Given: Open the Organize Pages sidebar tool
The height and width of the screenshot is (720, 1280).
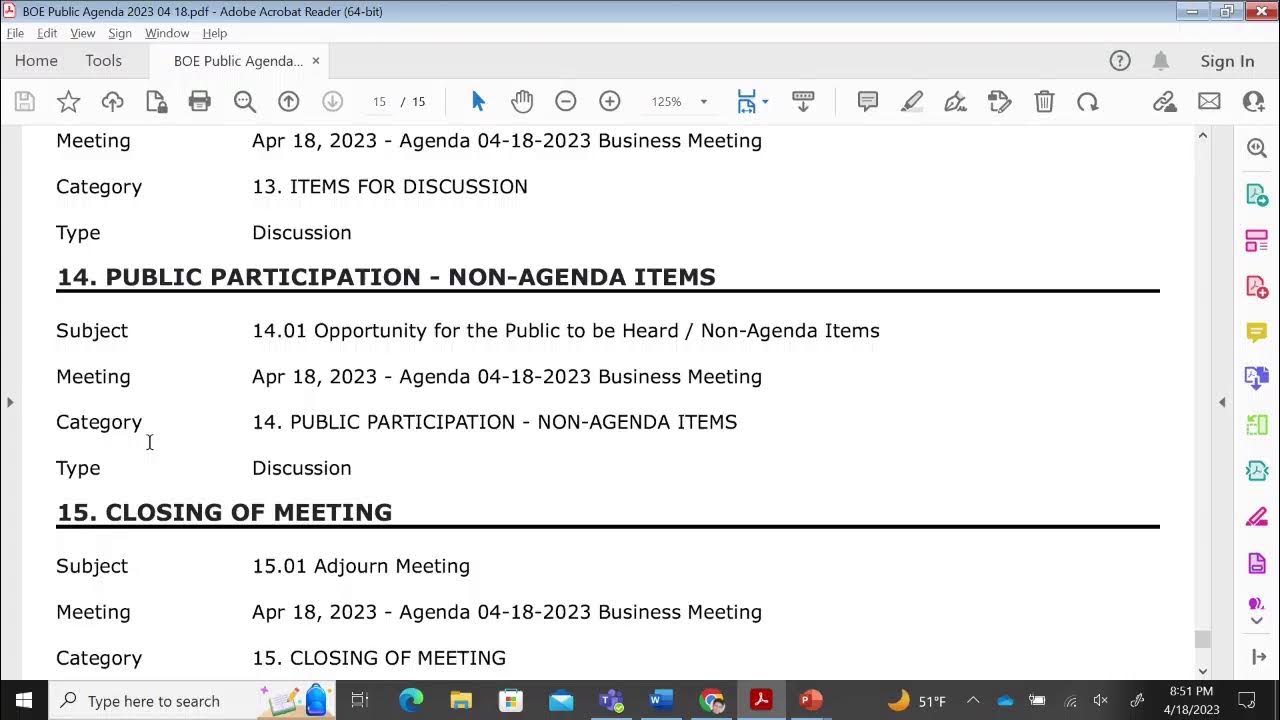Looking at the screenshot, I should [x=1257, y=240].
